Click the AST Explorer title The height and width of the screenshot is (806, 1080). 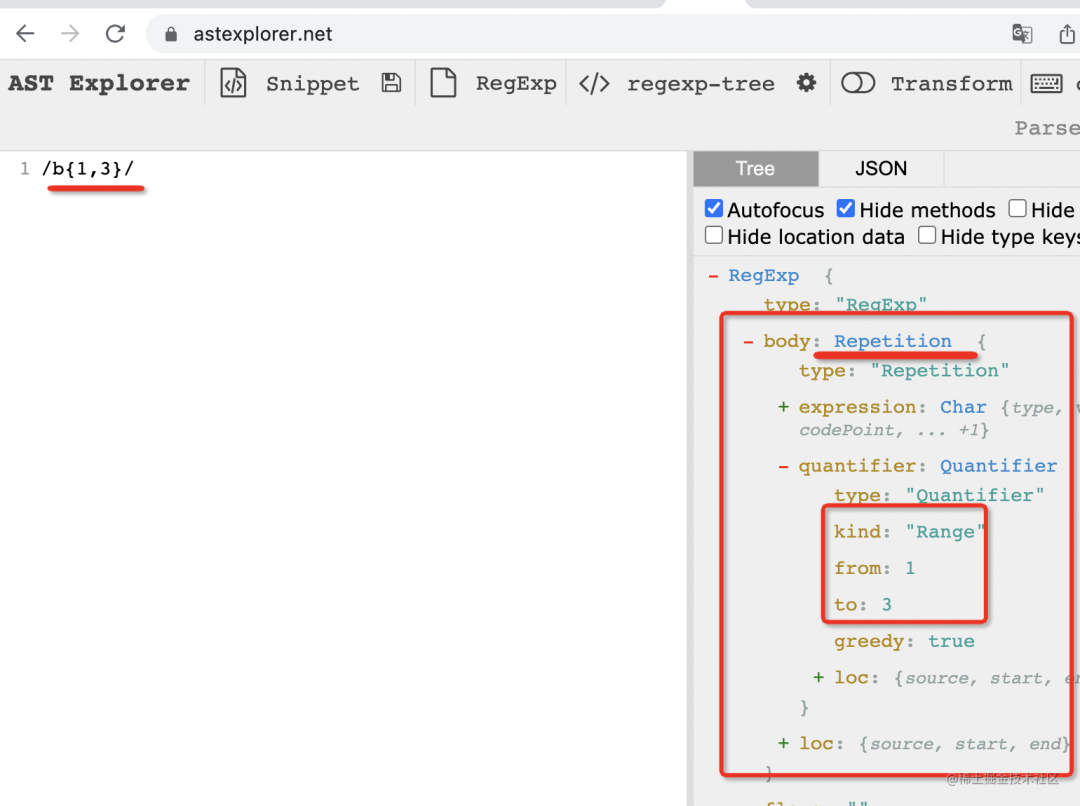98,83
